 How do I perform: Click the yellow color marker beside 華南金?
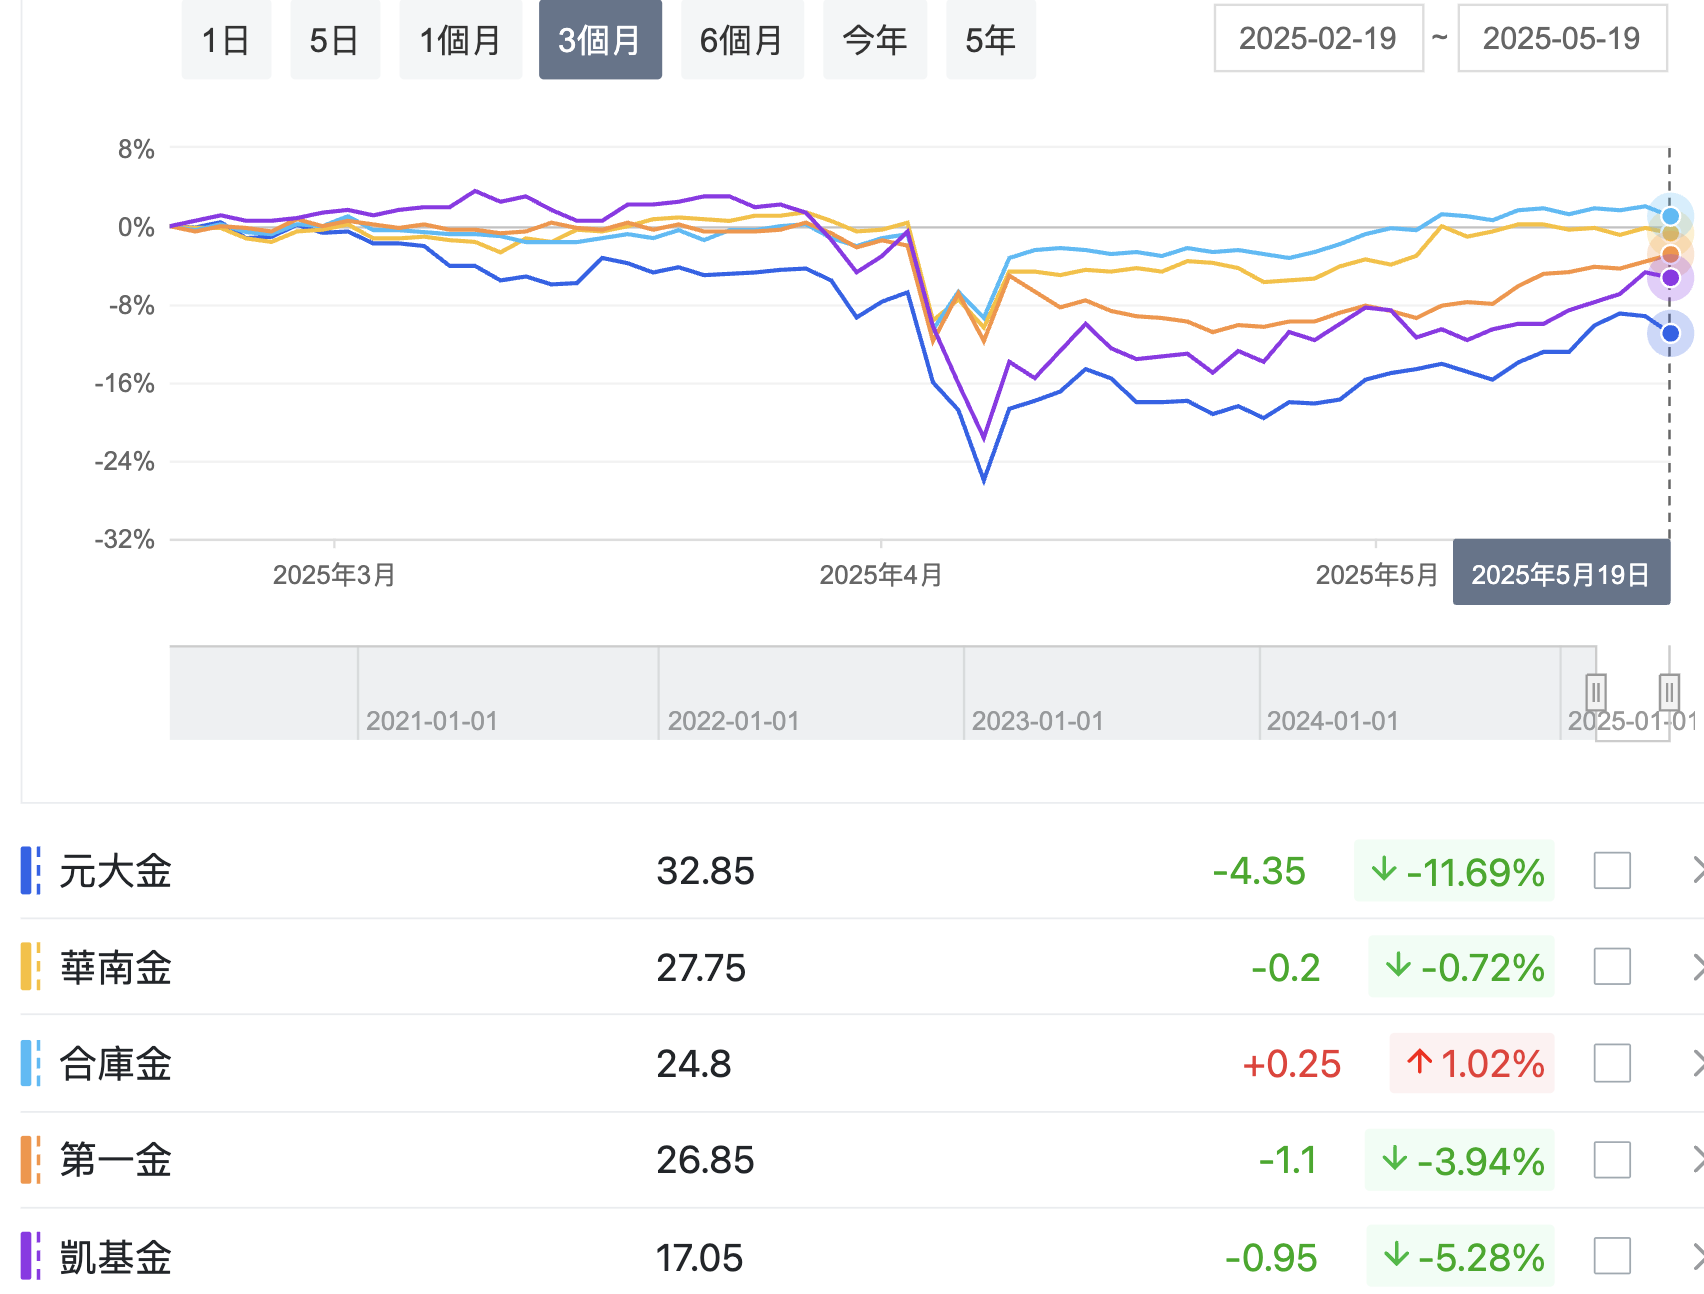click(x=31, y=966)
